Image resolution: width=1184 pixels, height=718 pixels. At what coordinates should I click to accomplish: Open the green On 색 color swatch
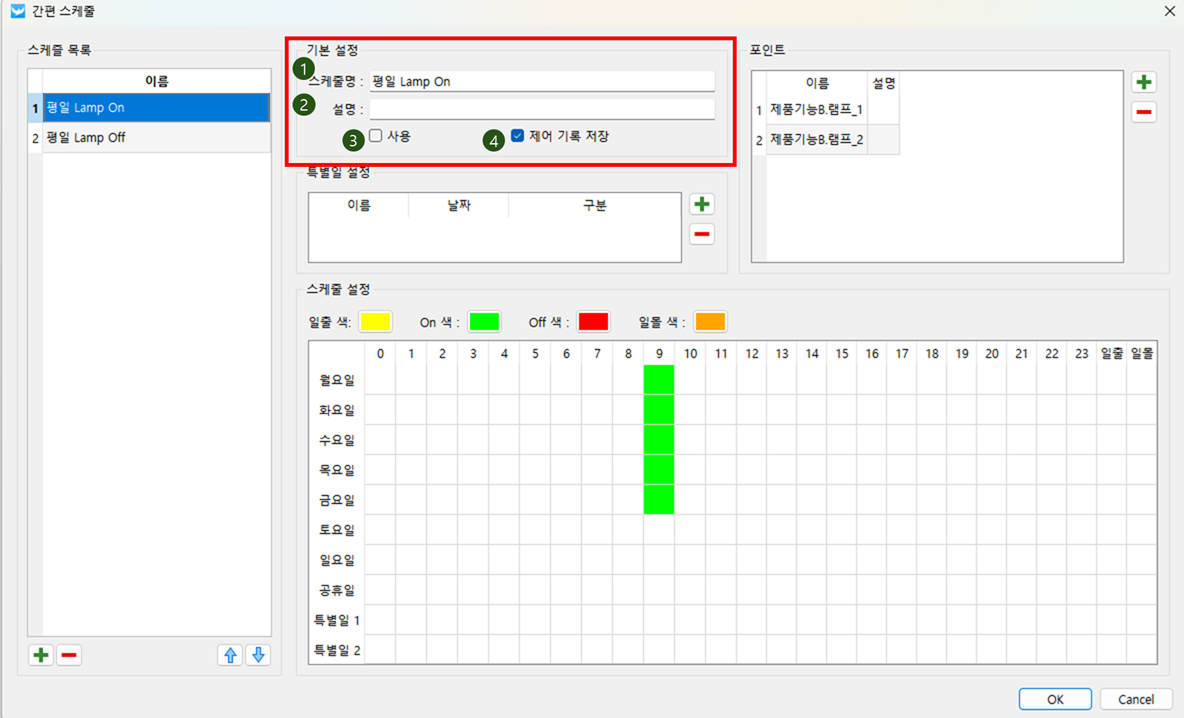pos(484,322)
